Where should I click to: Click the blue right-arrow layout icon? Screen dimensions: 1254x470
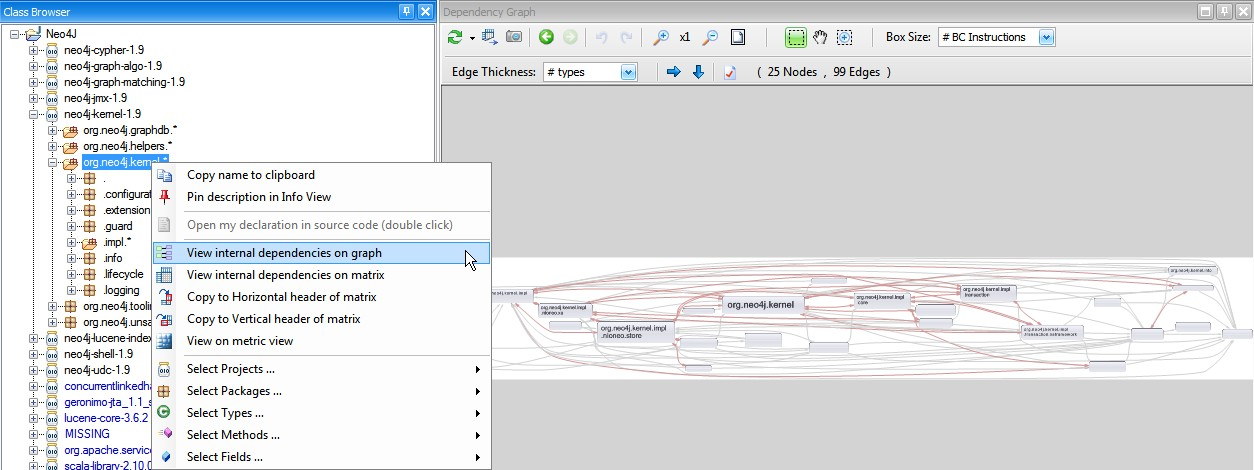[673, 72]
